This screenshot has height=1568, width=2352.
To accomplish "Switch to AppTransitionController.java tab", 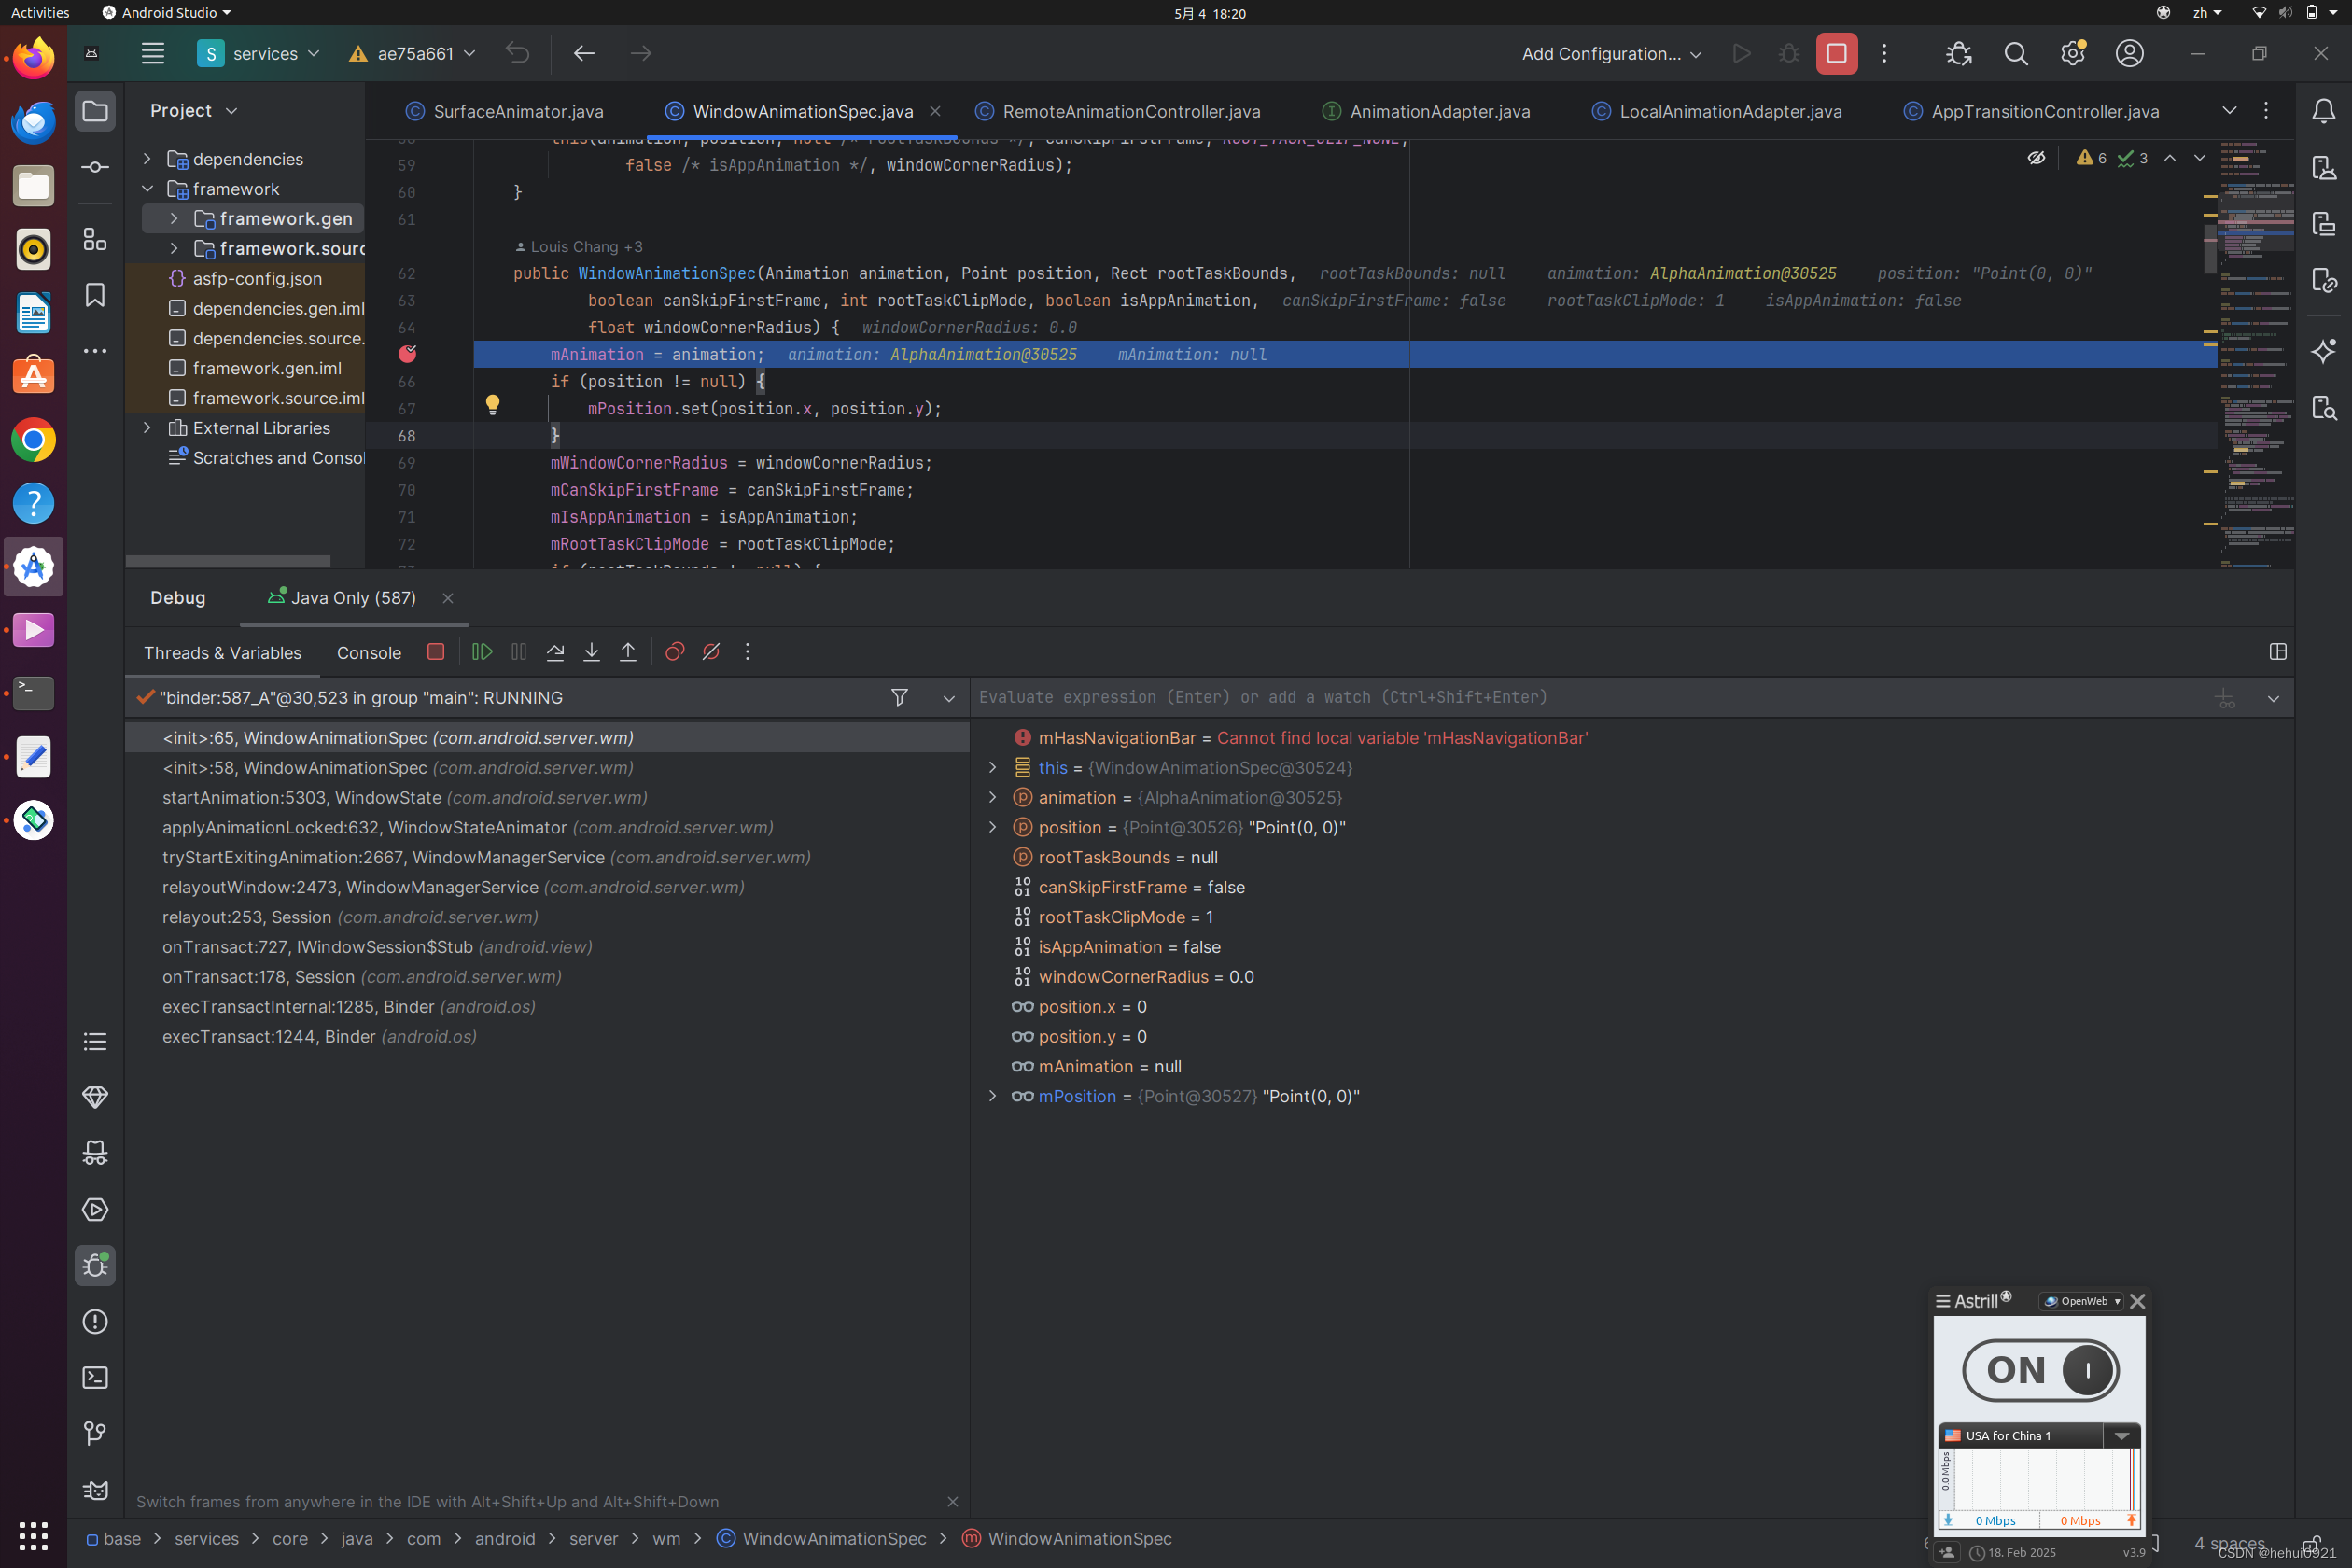I will pos(2031,111).
